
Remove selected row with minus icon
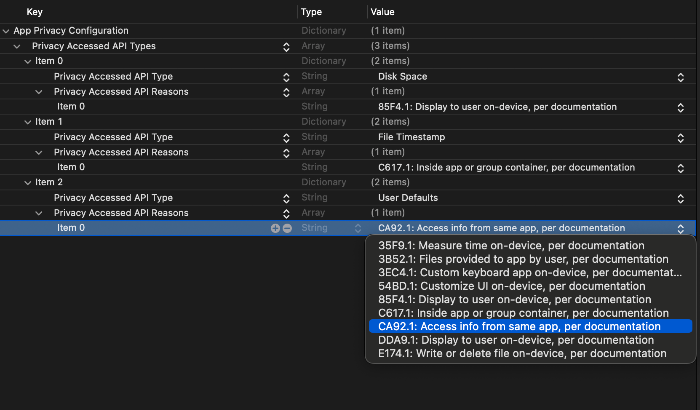pos(288,228)
